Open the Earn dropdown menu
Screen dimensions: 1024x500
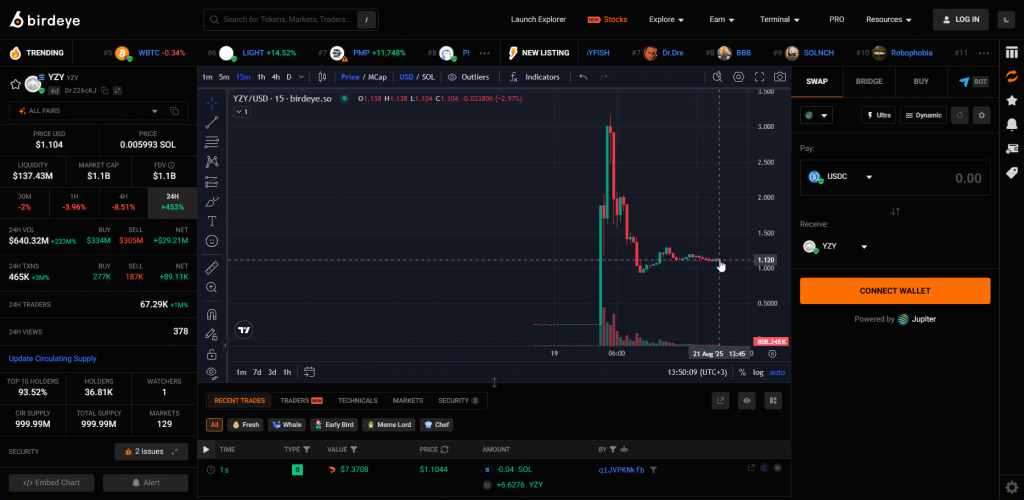[722, 20]
